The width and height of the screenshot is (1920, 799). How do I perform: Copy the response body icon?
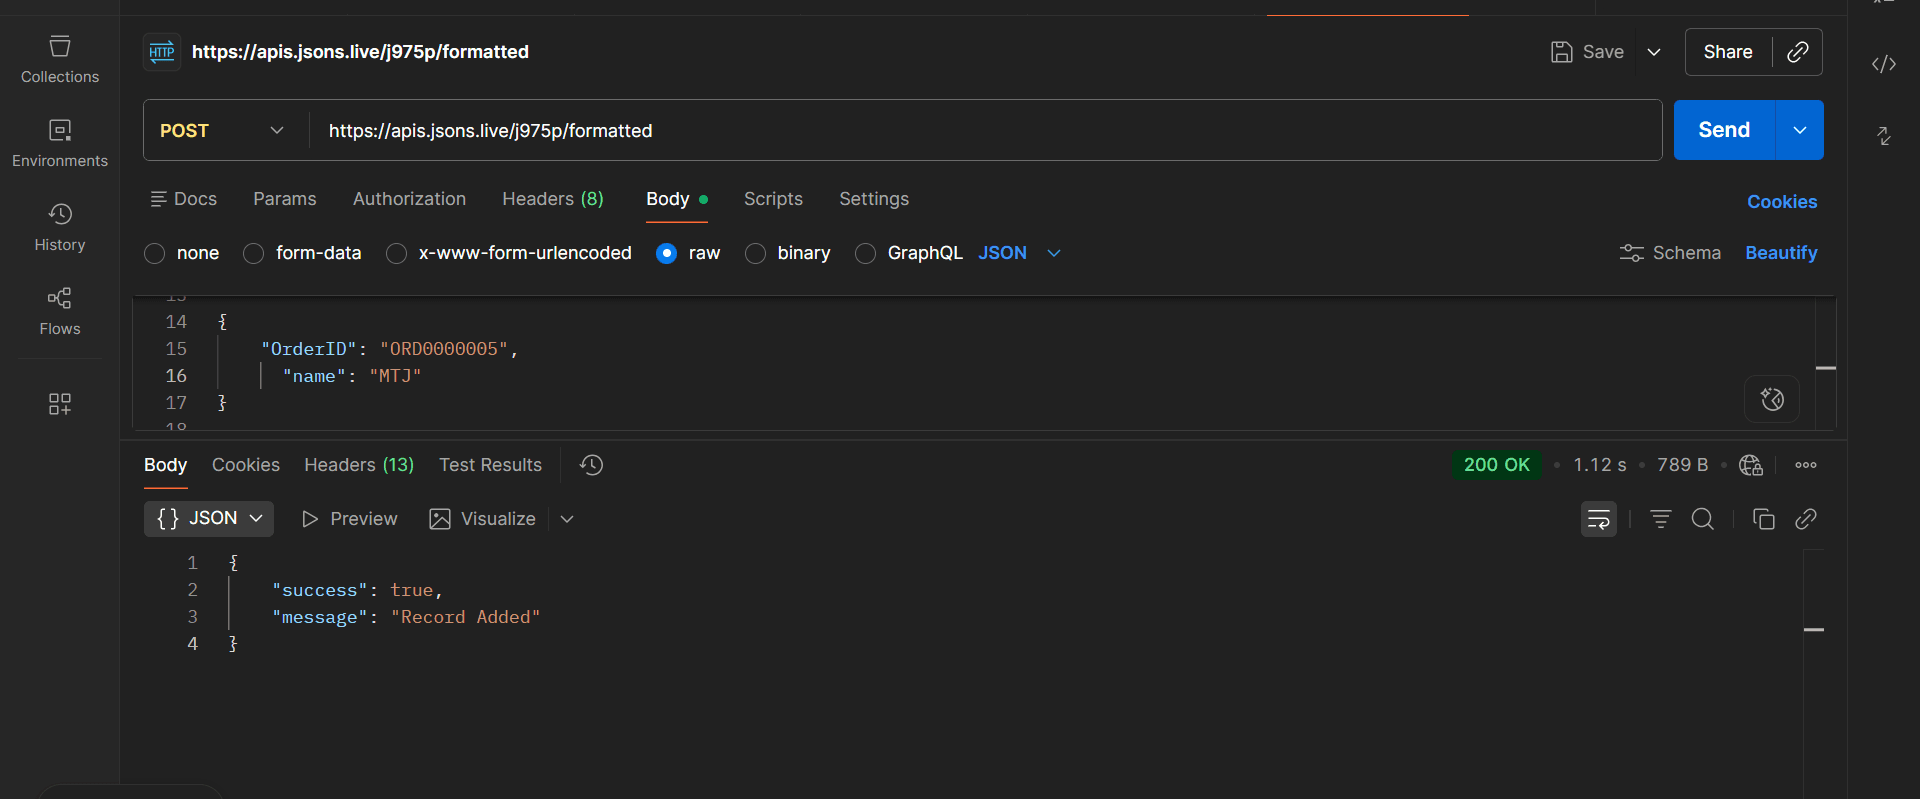coord(1764,519)
